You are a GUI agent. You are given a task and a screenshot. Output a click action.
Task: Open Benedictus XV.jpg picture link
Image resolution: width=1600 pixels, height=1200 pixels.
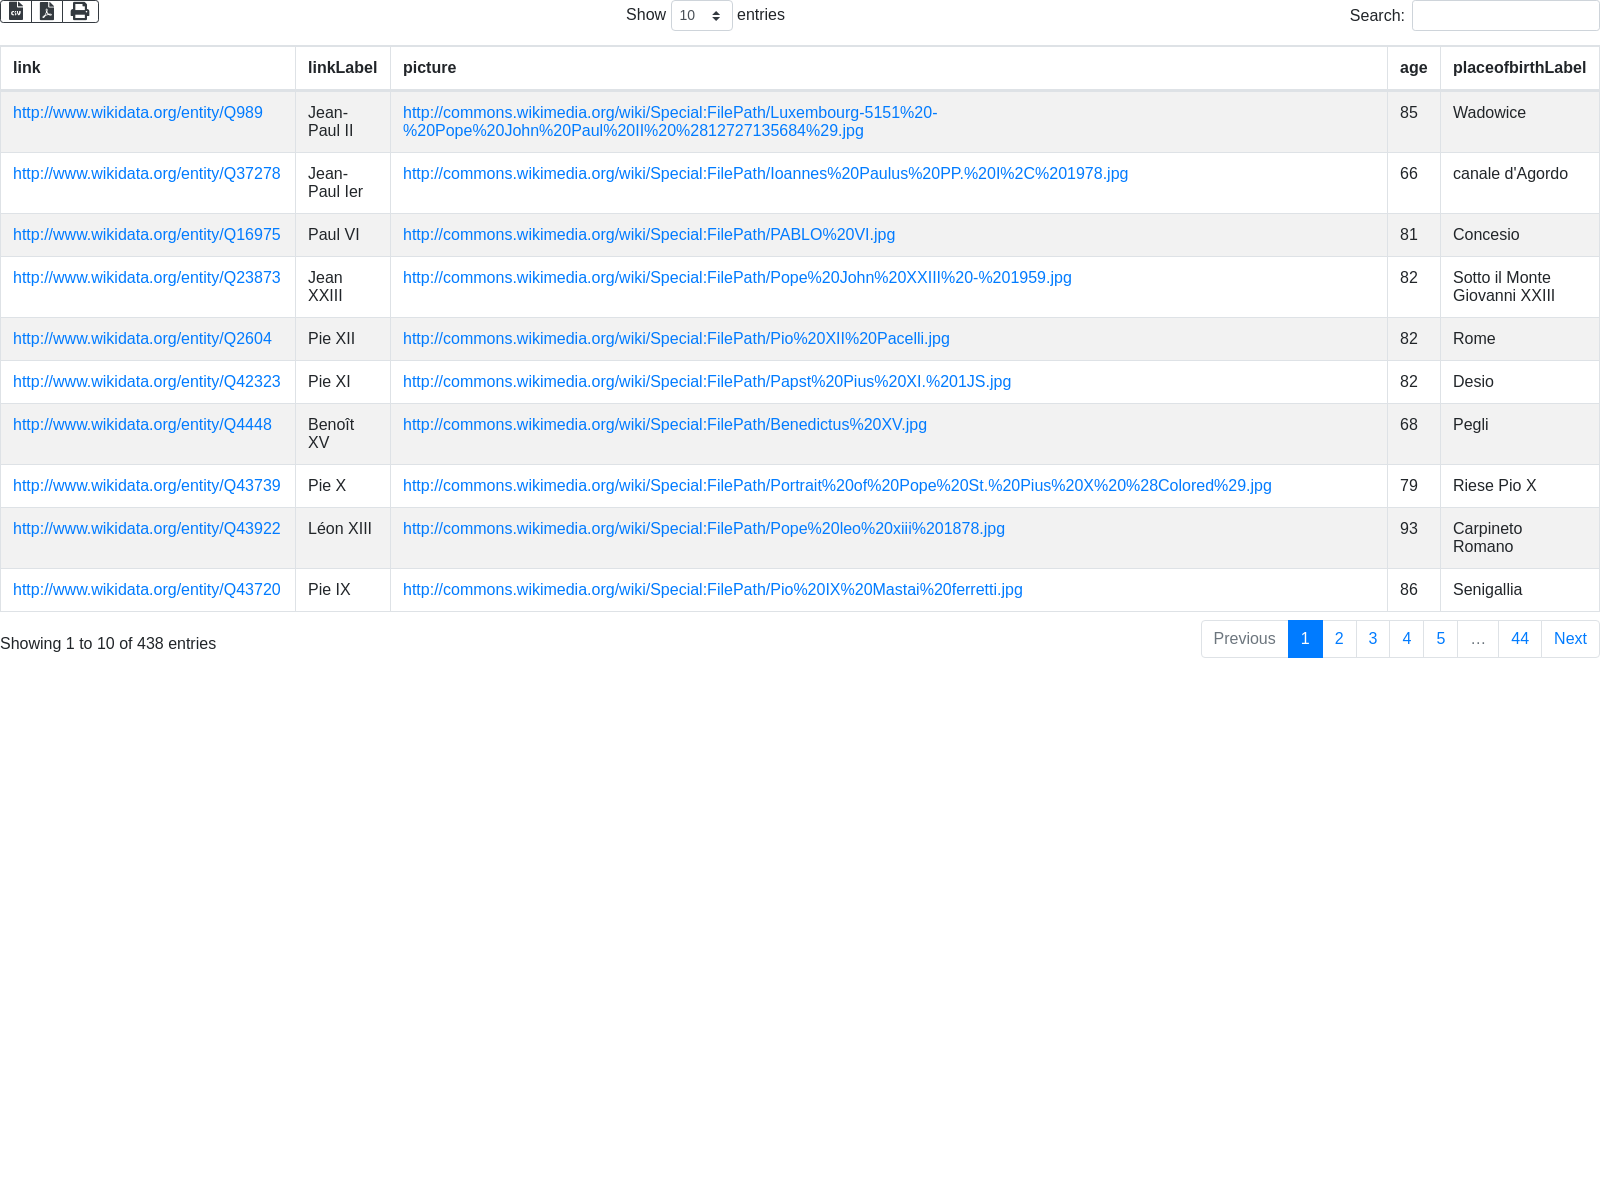point(664,425)
